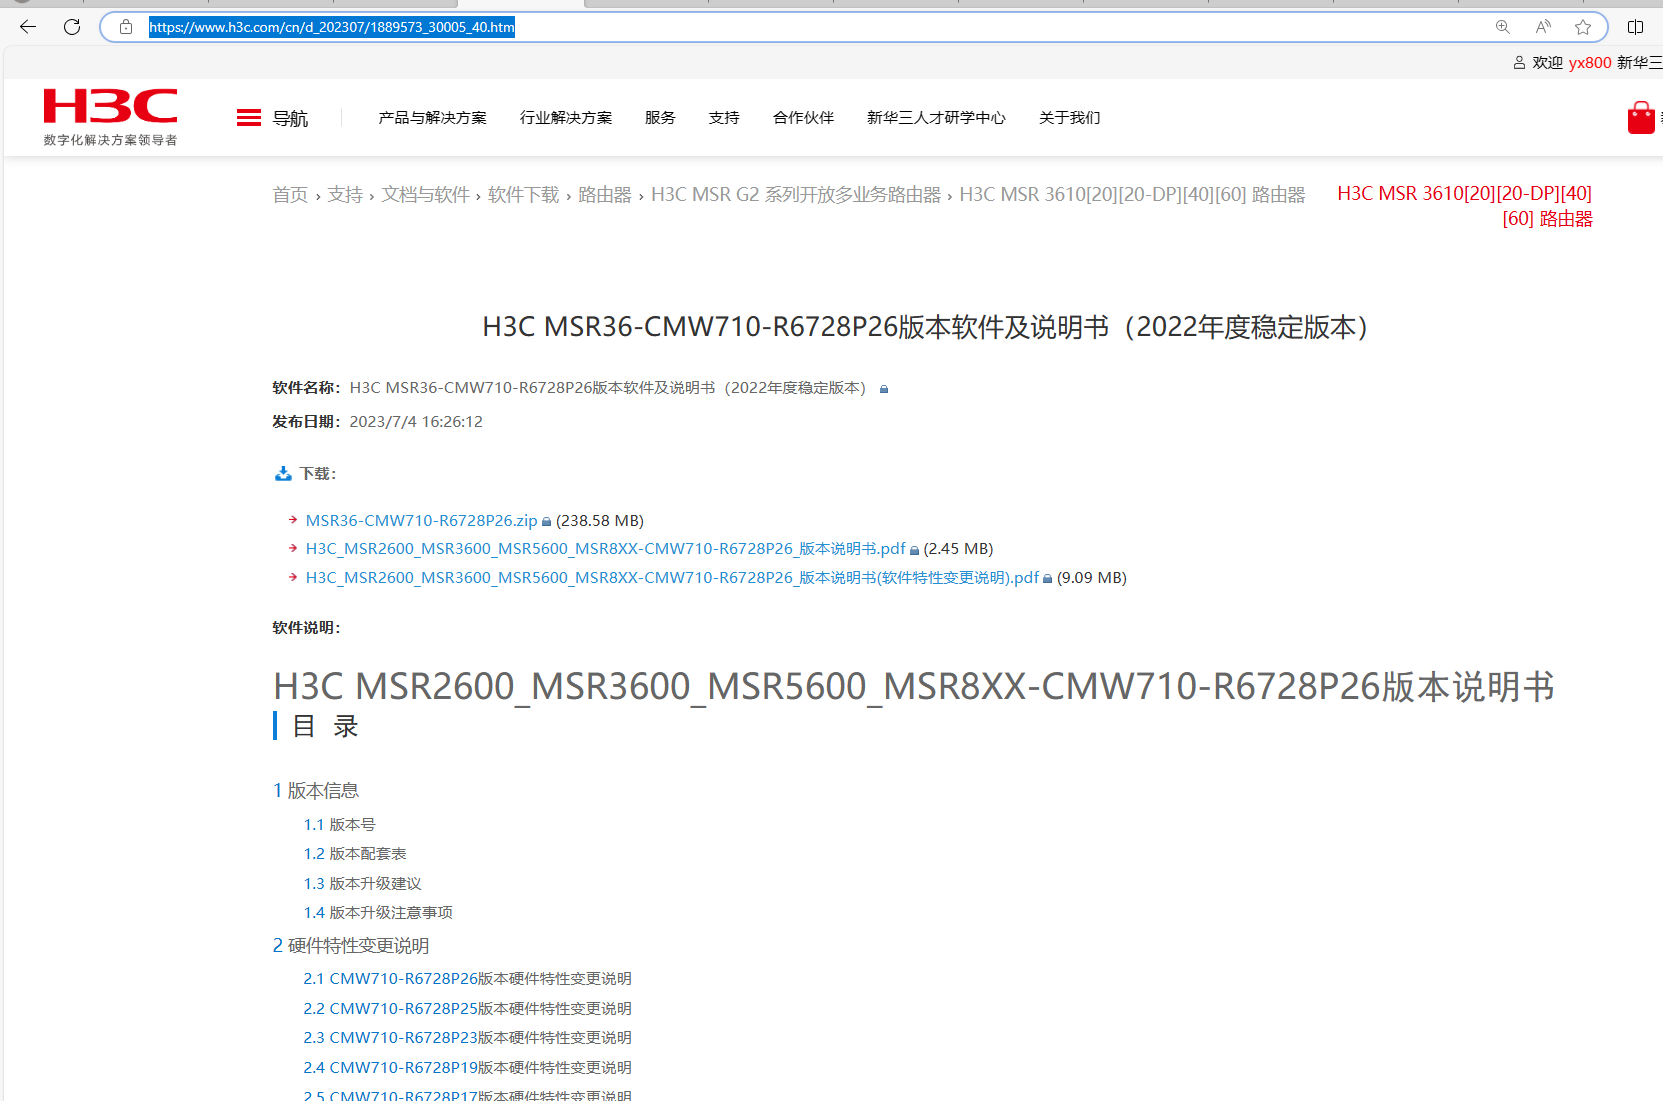Open 新华三人才研学中心 menu
Screen dimensions: 1663x1101
coord(936,118)
